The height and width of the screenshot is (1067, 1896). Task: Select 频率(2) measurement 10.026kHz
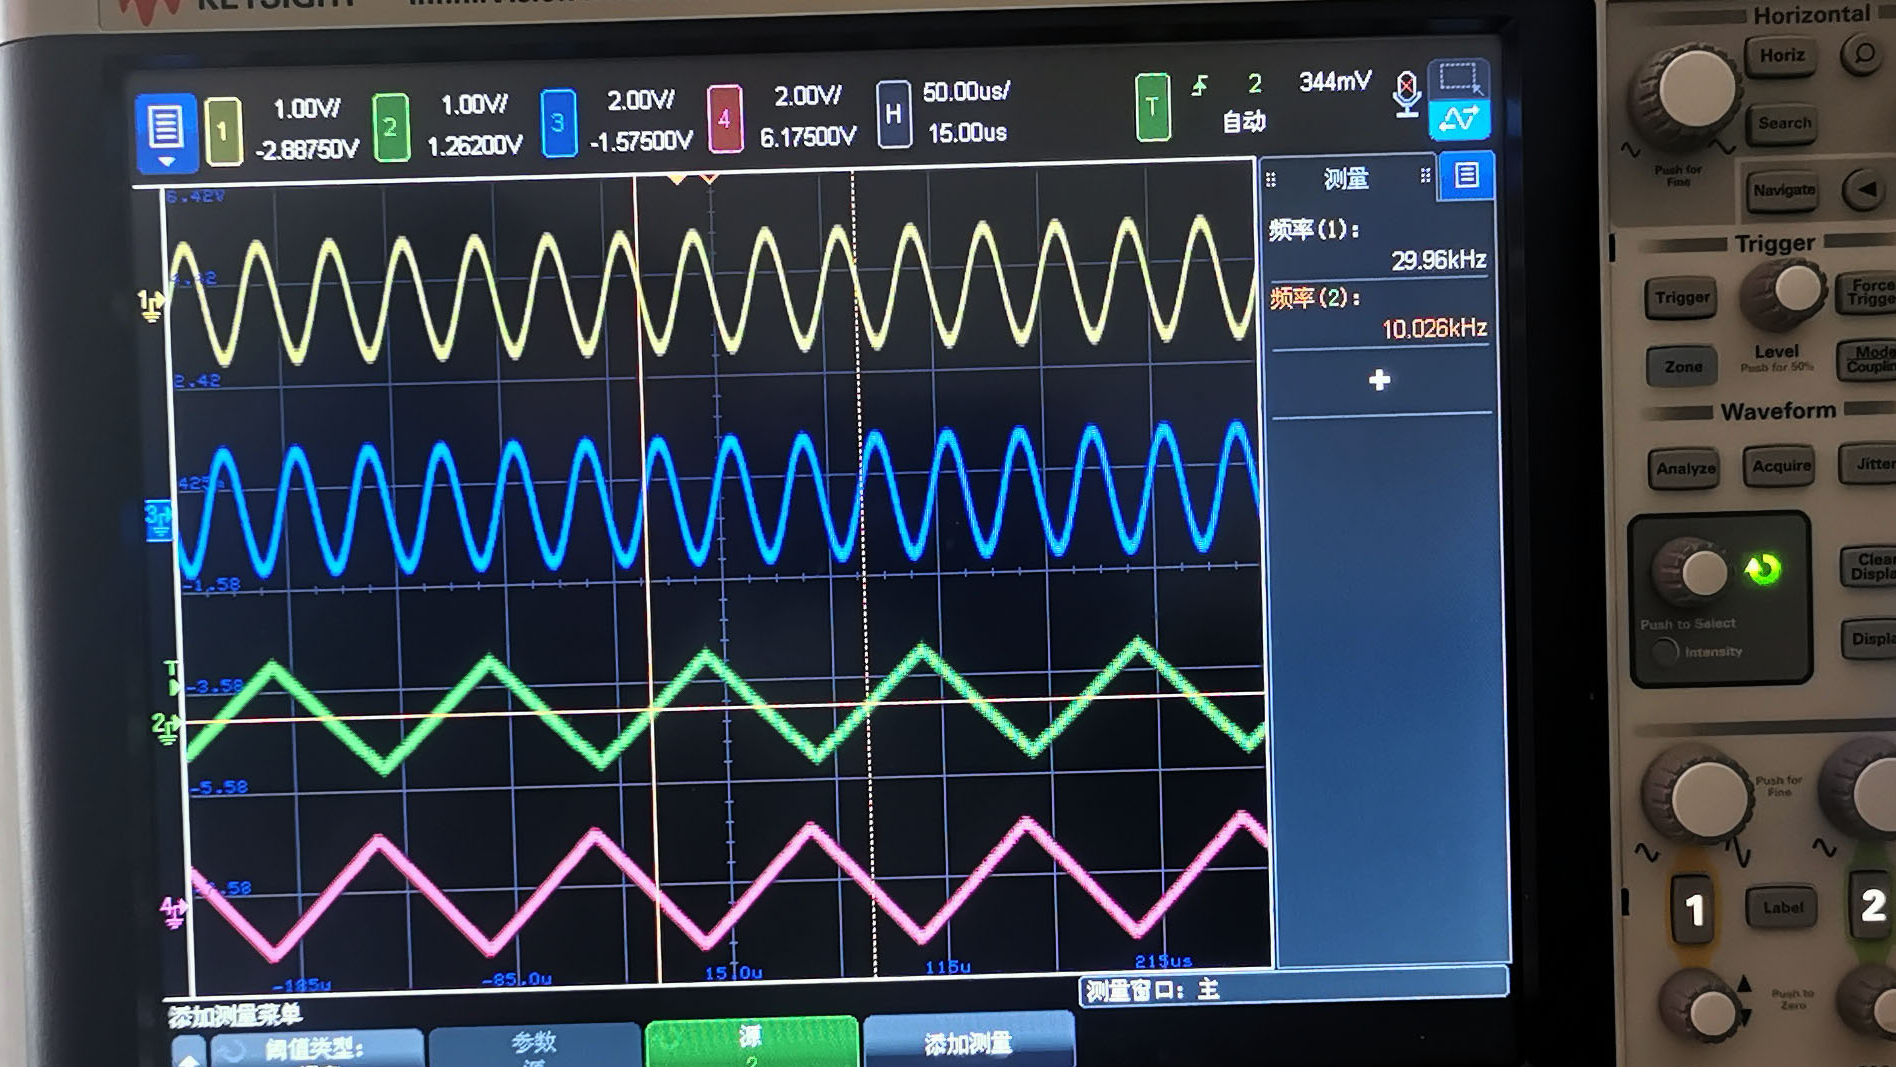(x=1378, y=313)
